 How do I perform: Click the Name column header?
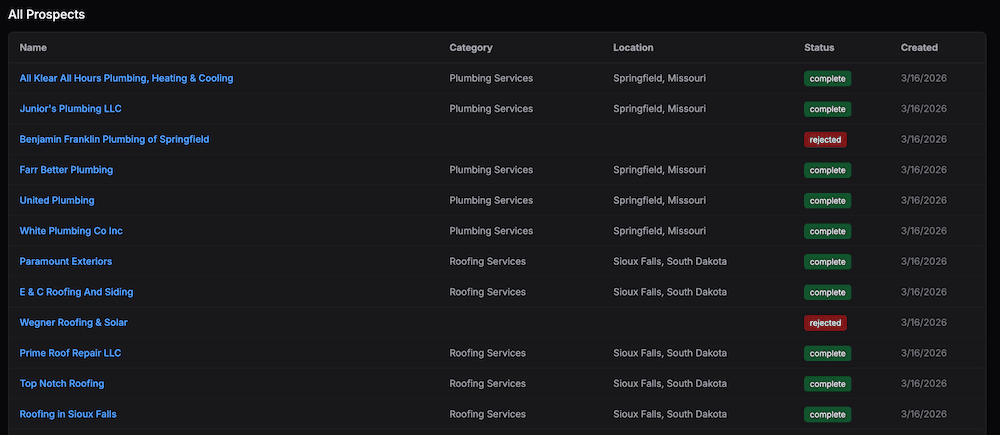click(33, 48)
